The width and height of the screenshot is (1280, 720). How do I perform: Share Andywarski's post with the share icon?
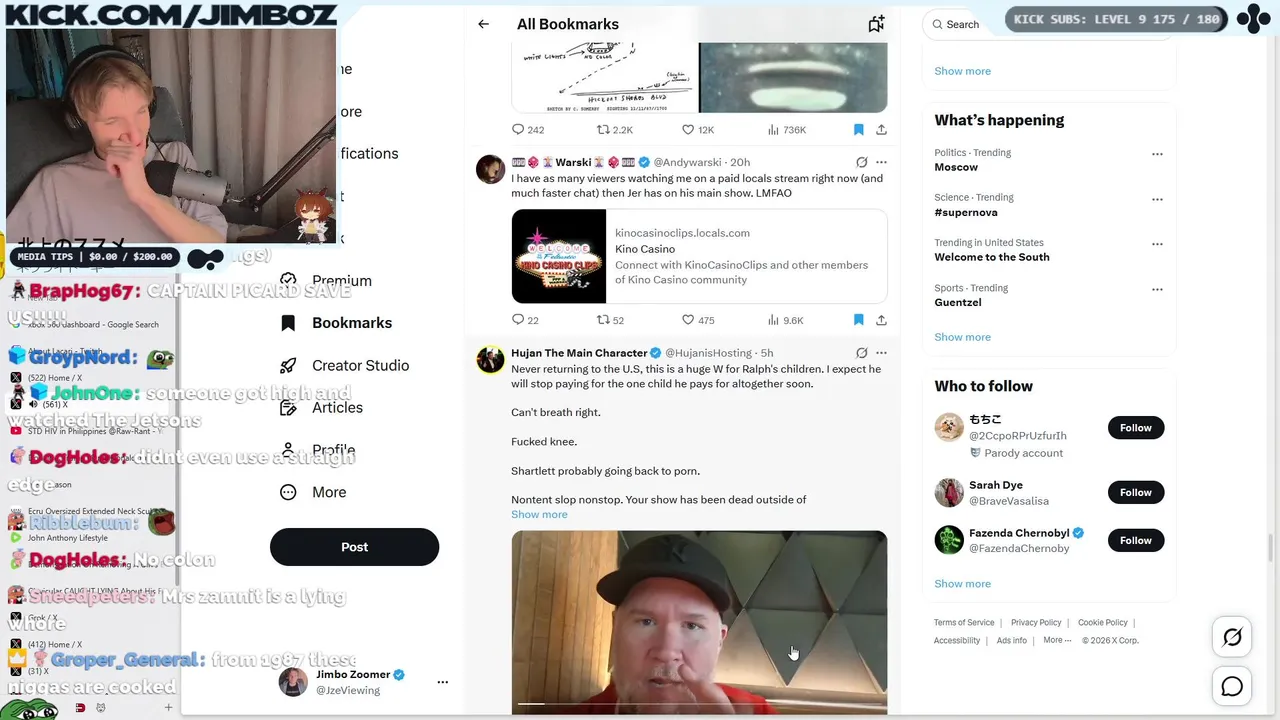point(881,320)
